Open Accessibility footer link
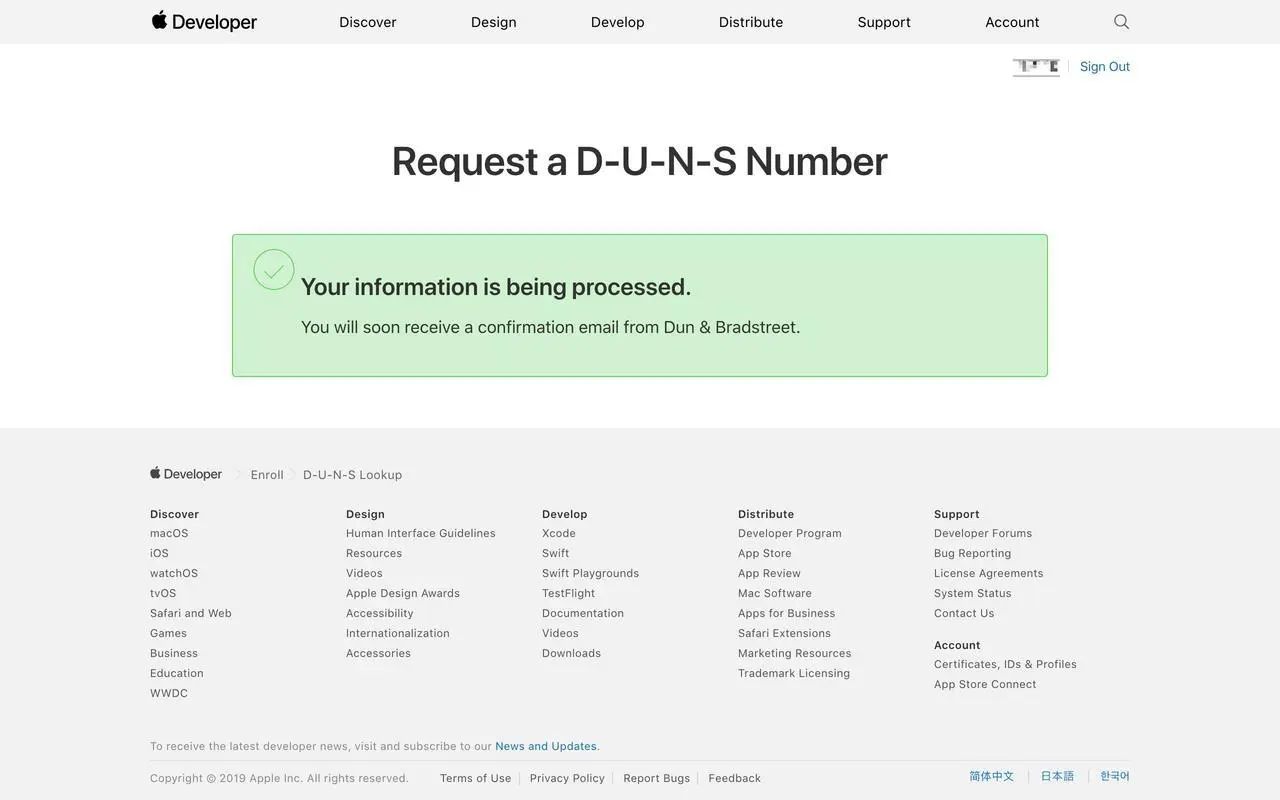 pyautogui.click(x=380, y=613)
